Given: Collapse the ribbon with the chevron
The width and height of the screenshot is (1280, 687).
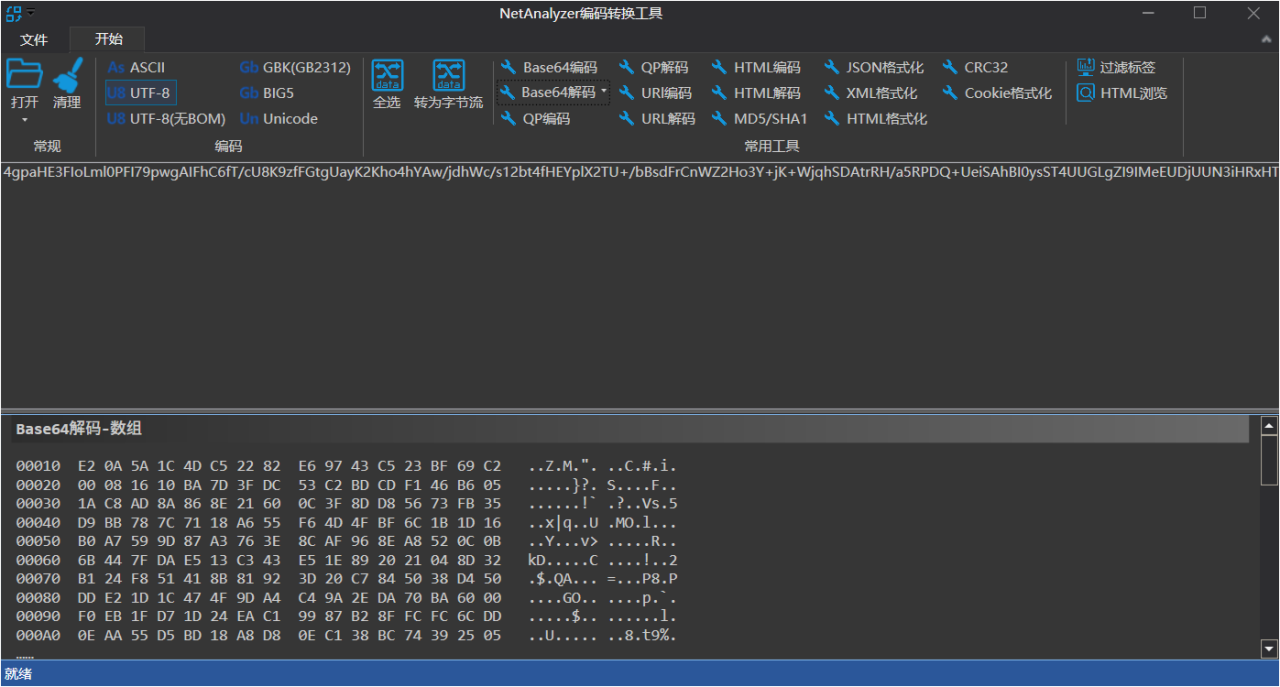Looking at the screenshot, I should (x=1266, y=39).
